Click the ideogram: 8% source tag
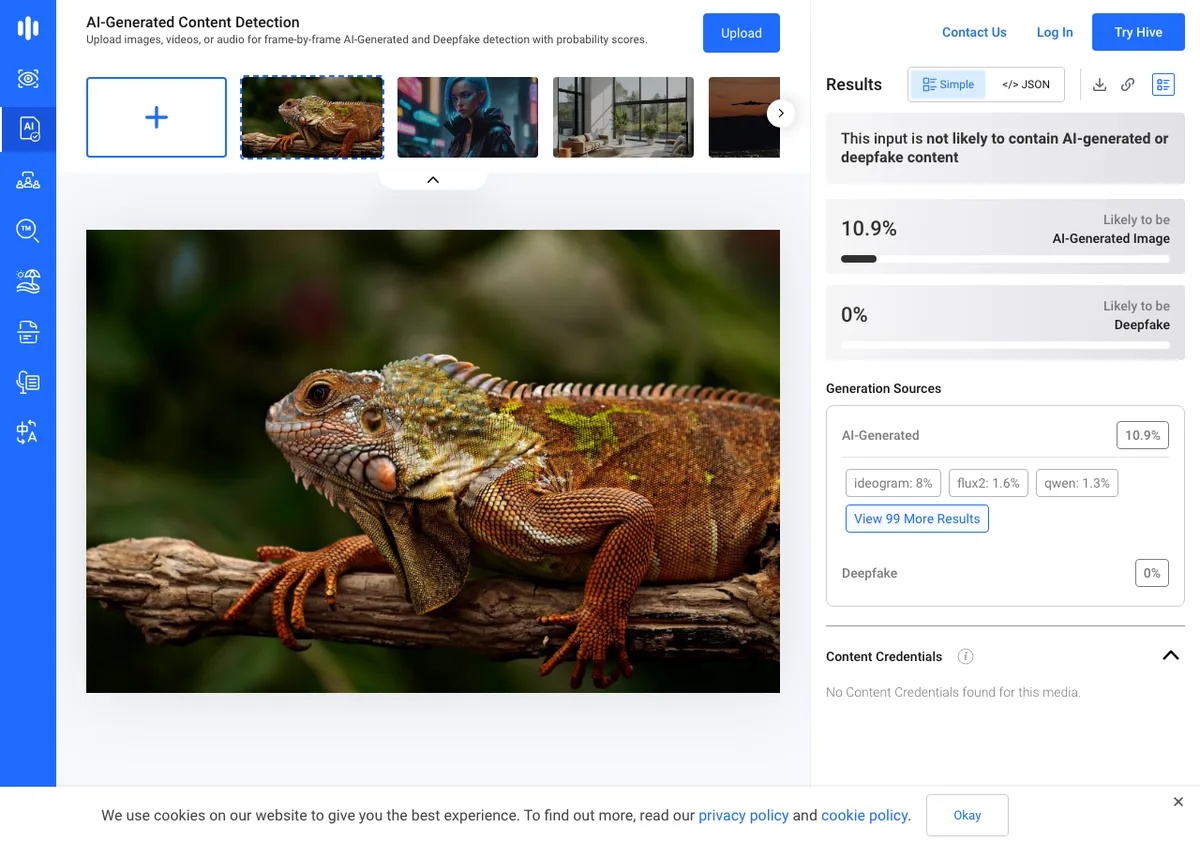The width and height of the screenshot is (1200, 844). point(894,483)
